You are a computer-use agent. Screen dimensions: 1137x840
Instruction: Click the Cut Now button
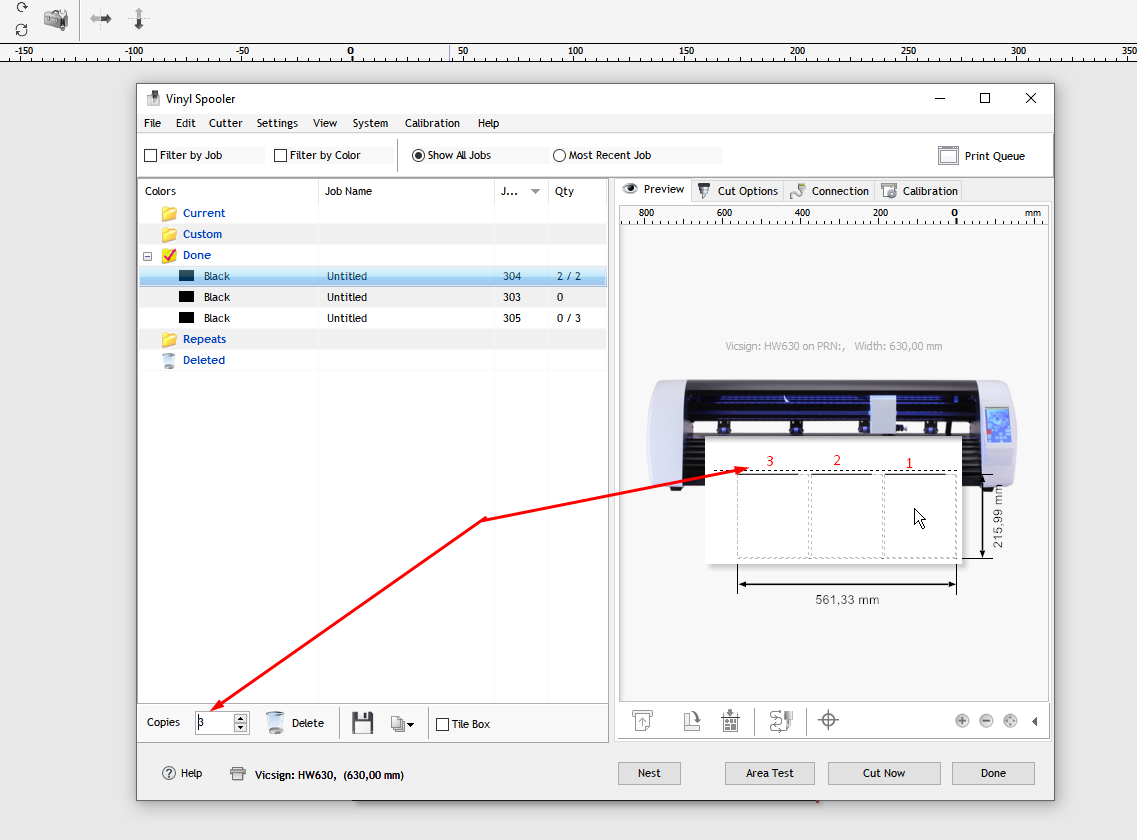click(884, 773)
